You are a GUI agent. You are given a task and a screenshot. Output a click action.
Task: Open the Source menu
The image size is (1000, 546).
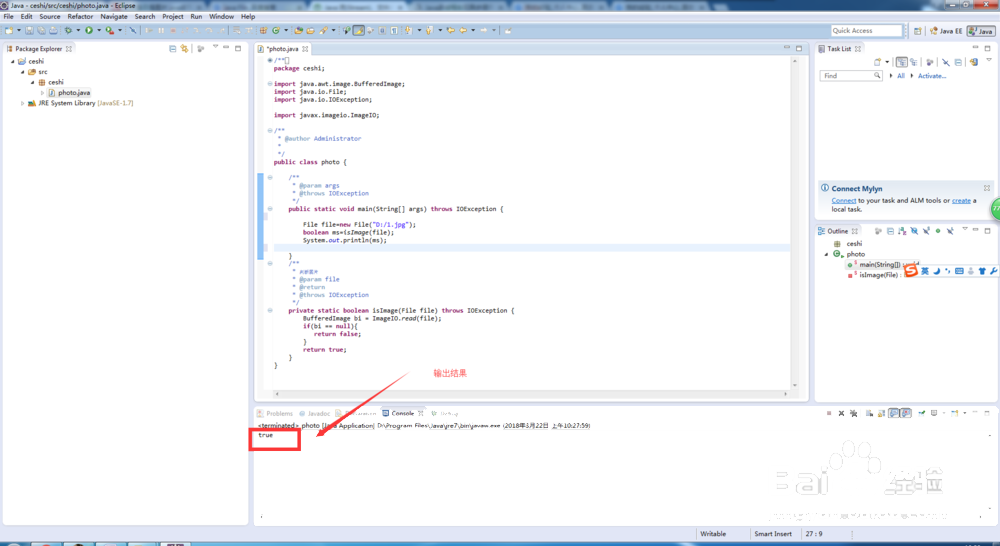click(50, 16)
